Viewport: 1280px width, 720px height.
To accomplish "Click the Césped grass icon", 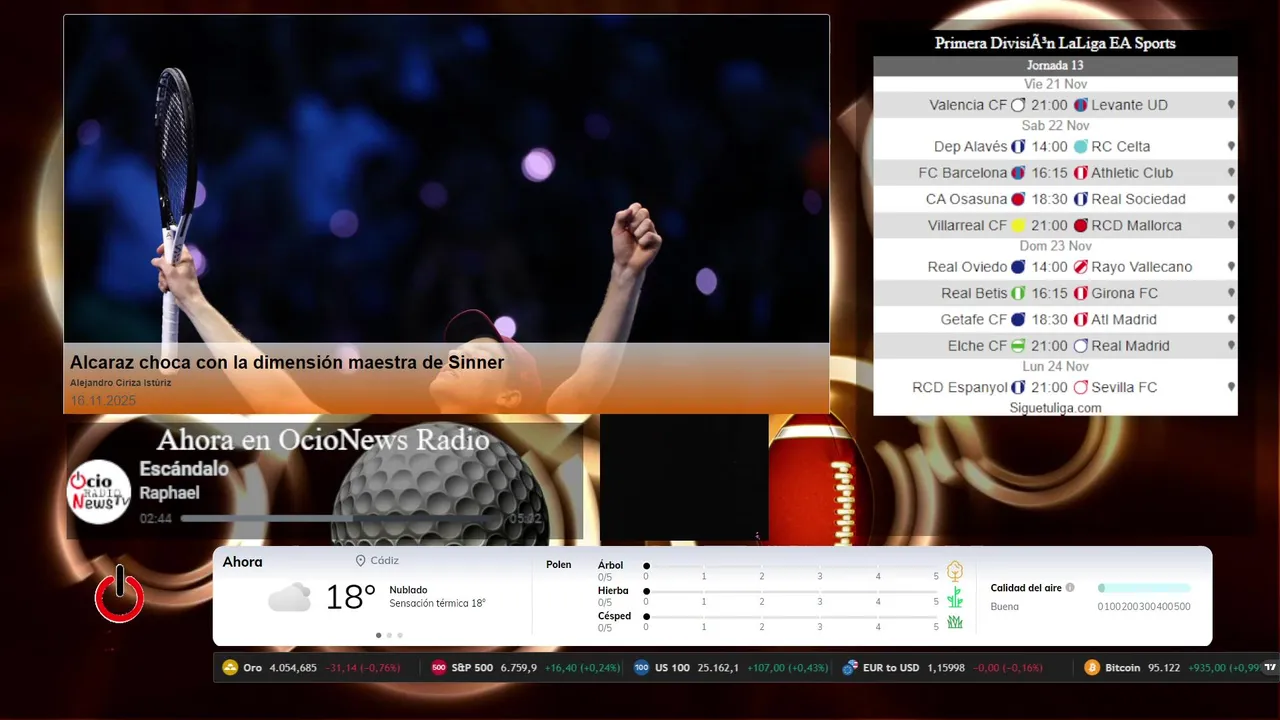I will (x=955, y=622).
